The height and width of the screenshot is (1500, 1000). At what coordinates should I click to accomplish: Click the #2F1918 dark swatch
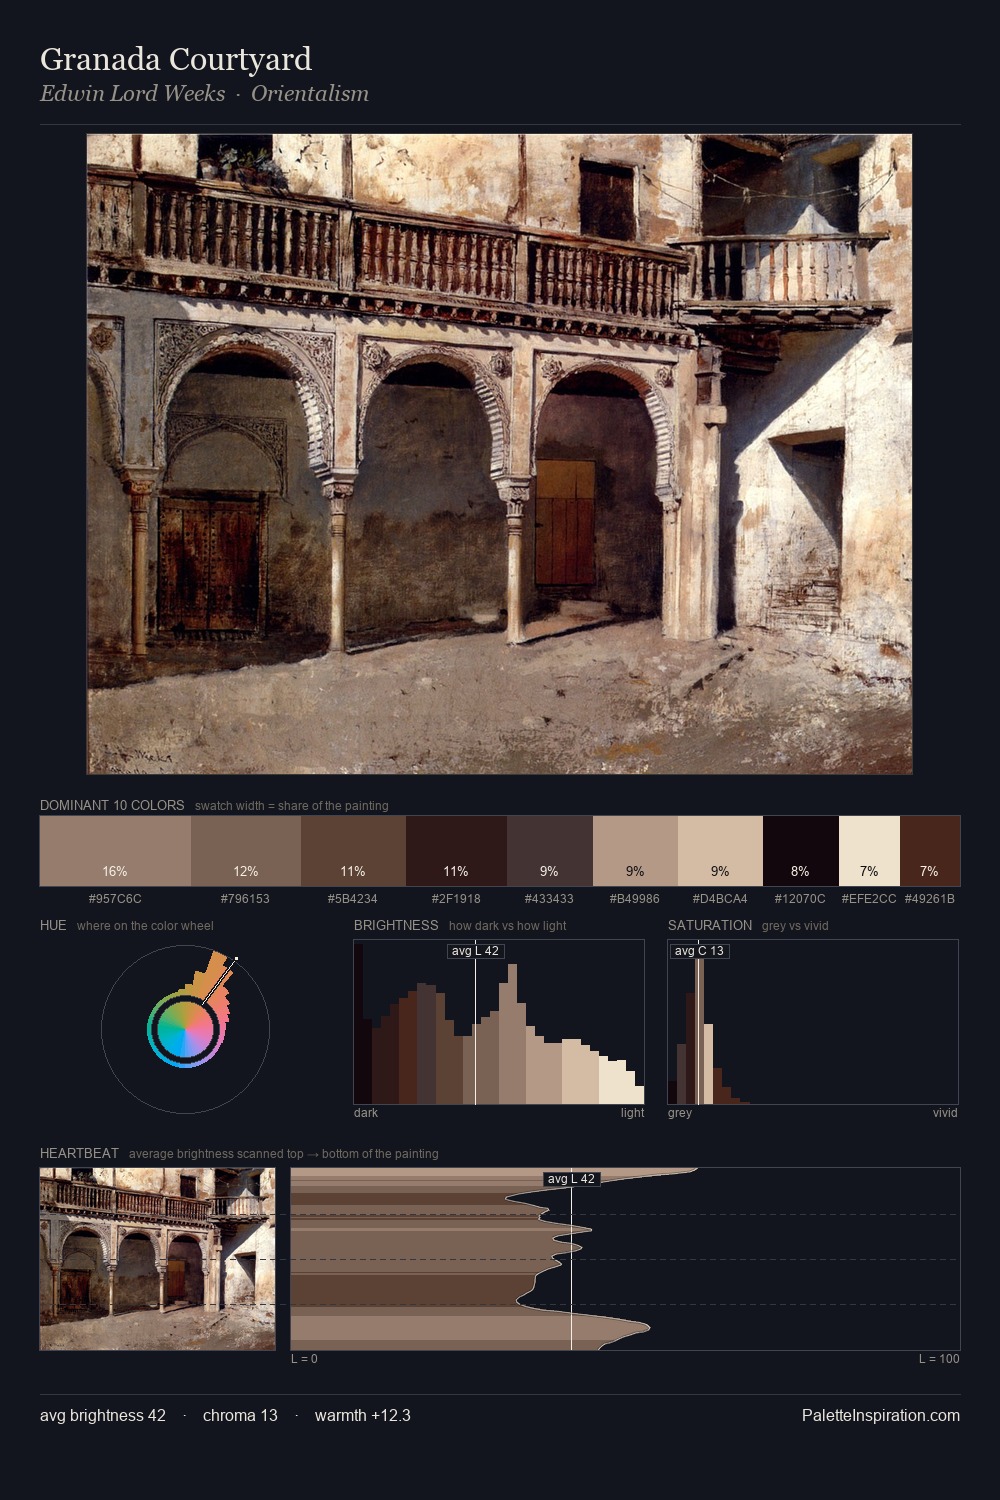(456, 851)
